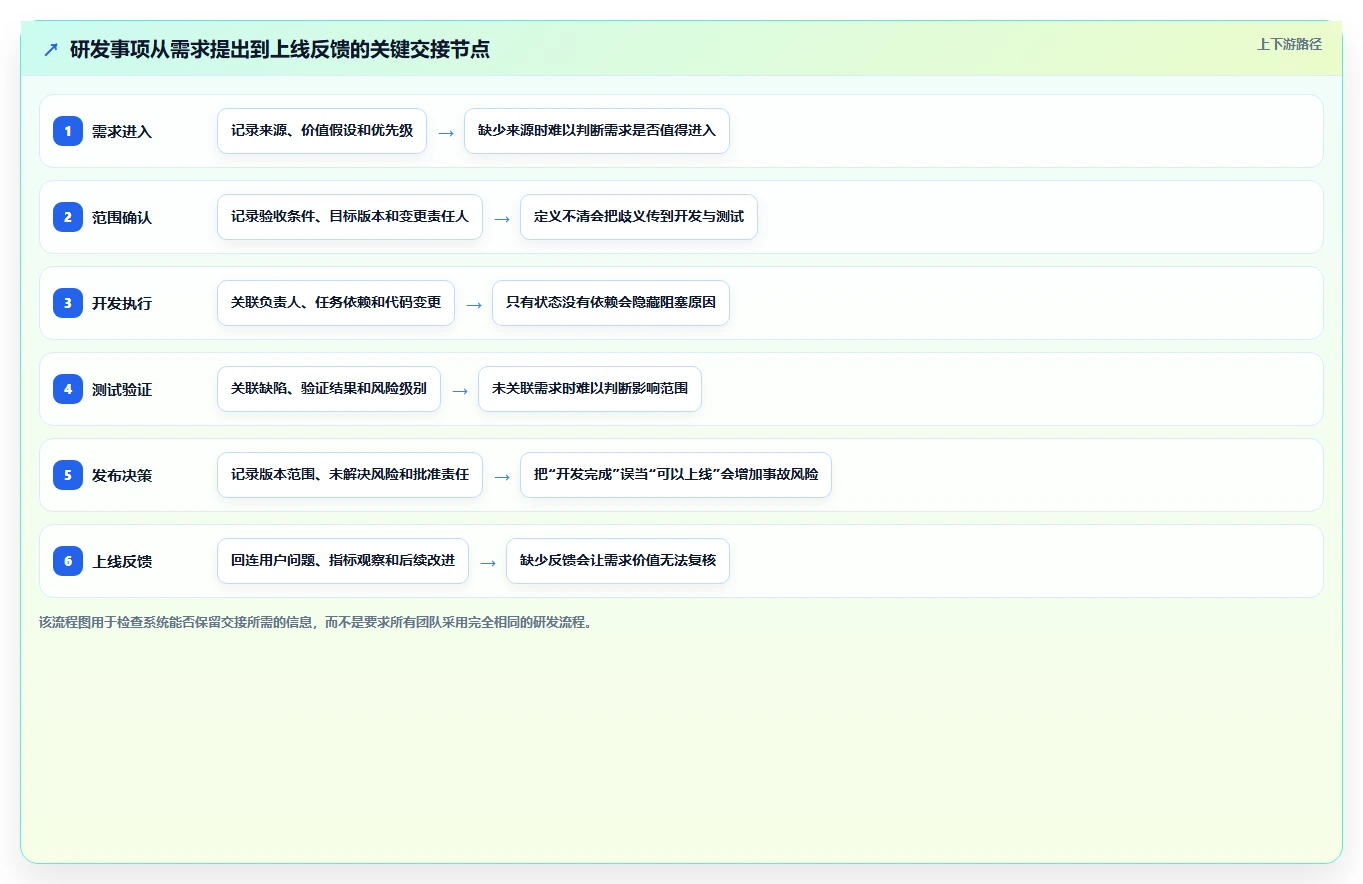Image resolution: width=1363 pixels, height=884 pixels.
Task: Click the 开发执行 step label
Action: pyautogui.click(x=122, y=303)
